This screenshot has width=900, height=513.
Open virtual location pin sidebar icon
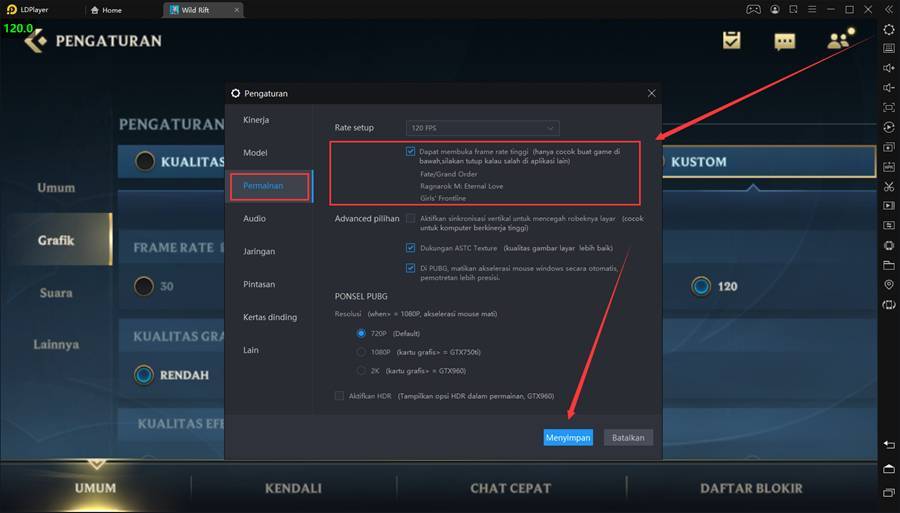pos(889,285)
